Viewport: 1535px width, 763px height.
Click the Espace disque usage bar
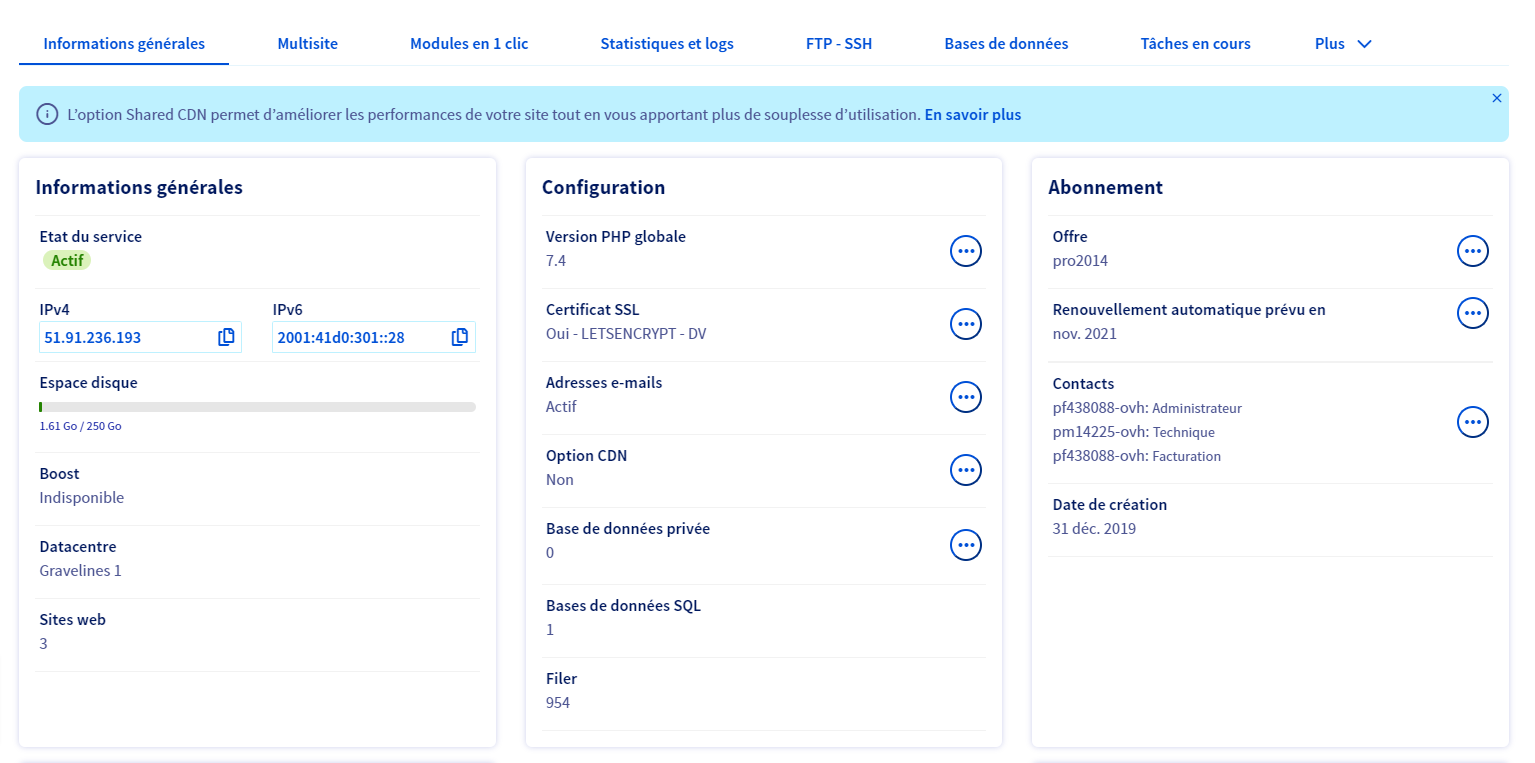coord(257,407)
